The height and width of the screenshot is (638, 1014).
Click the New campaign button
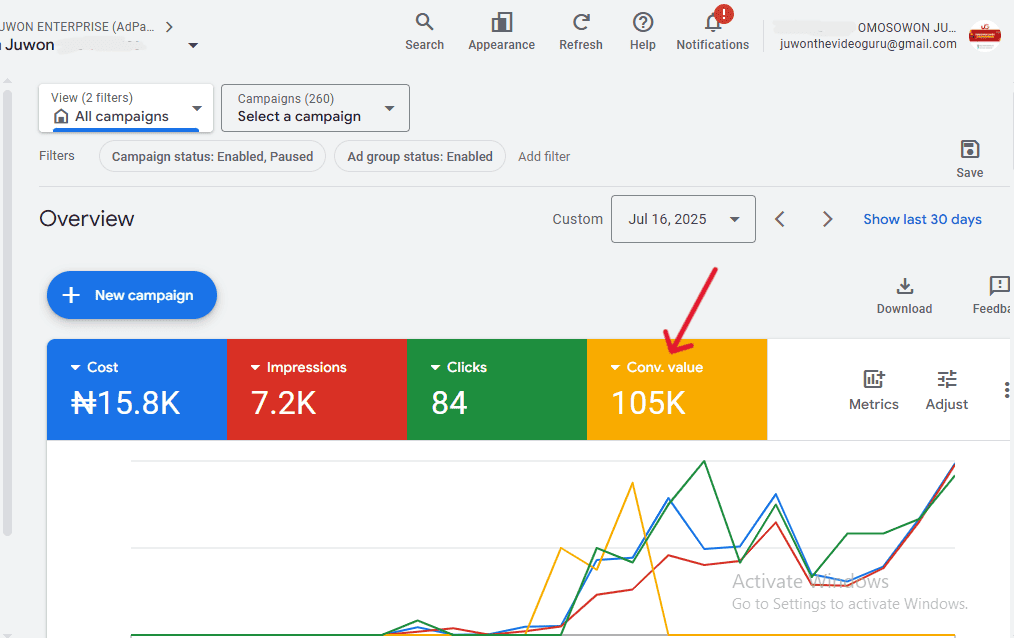pyautogui.click(x=132, y=295)
